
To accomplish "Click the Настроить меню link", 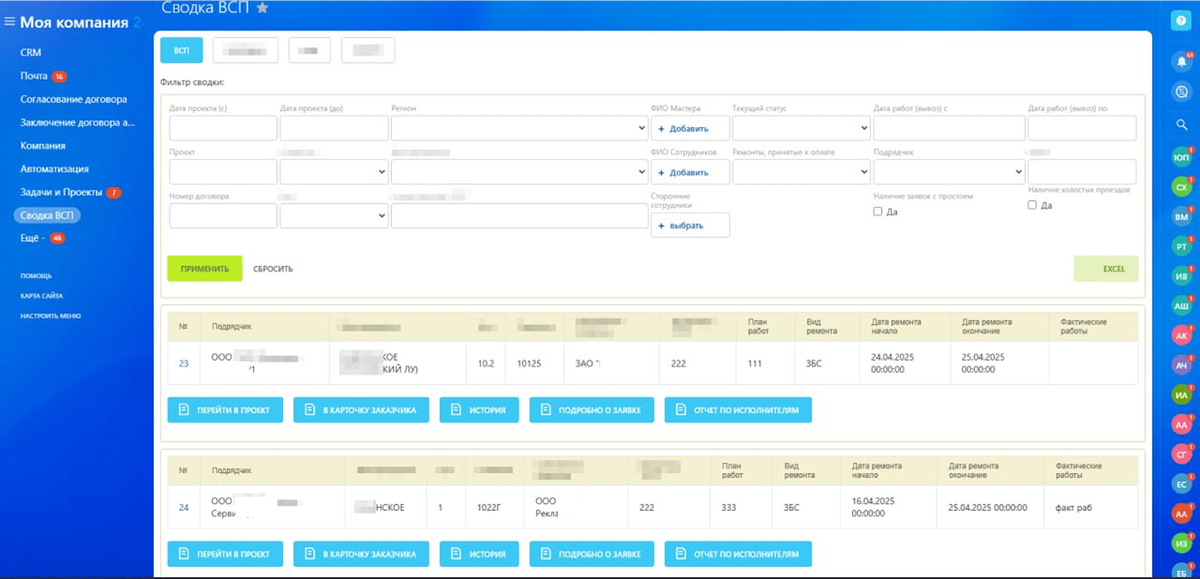I will pyautogui.click(x=50, y=316).
